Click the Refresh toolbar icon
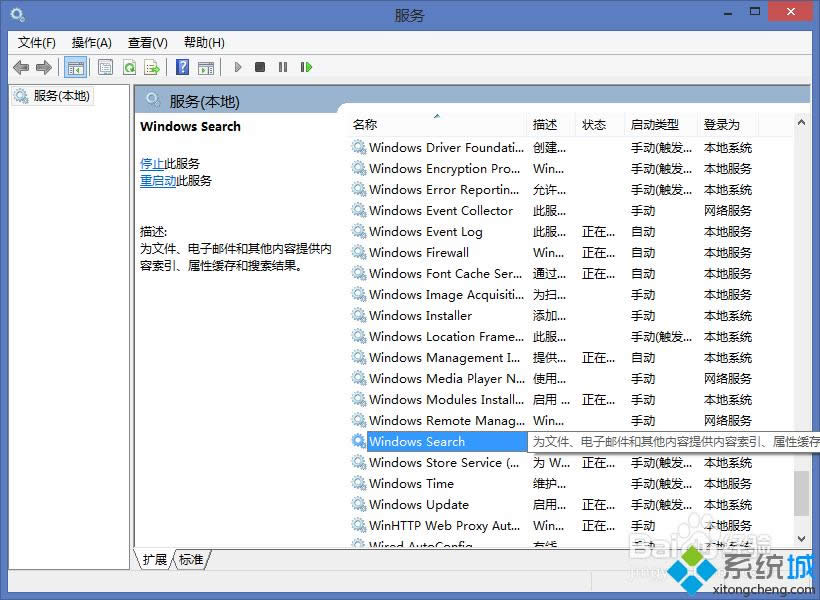The width and height of the screenshot is (820, 600). click(130, 67)
